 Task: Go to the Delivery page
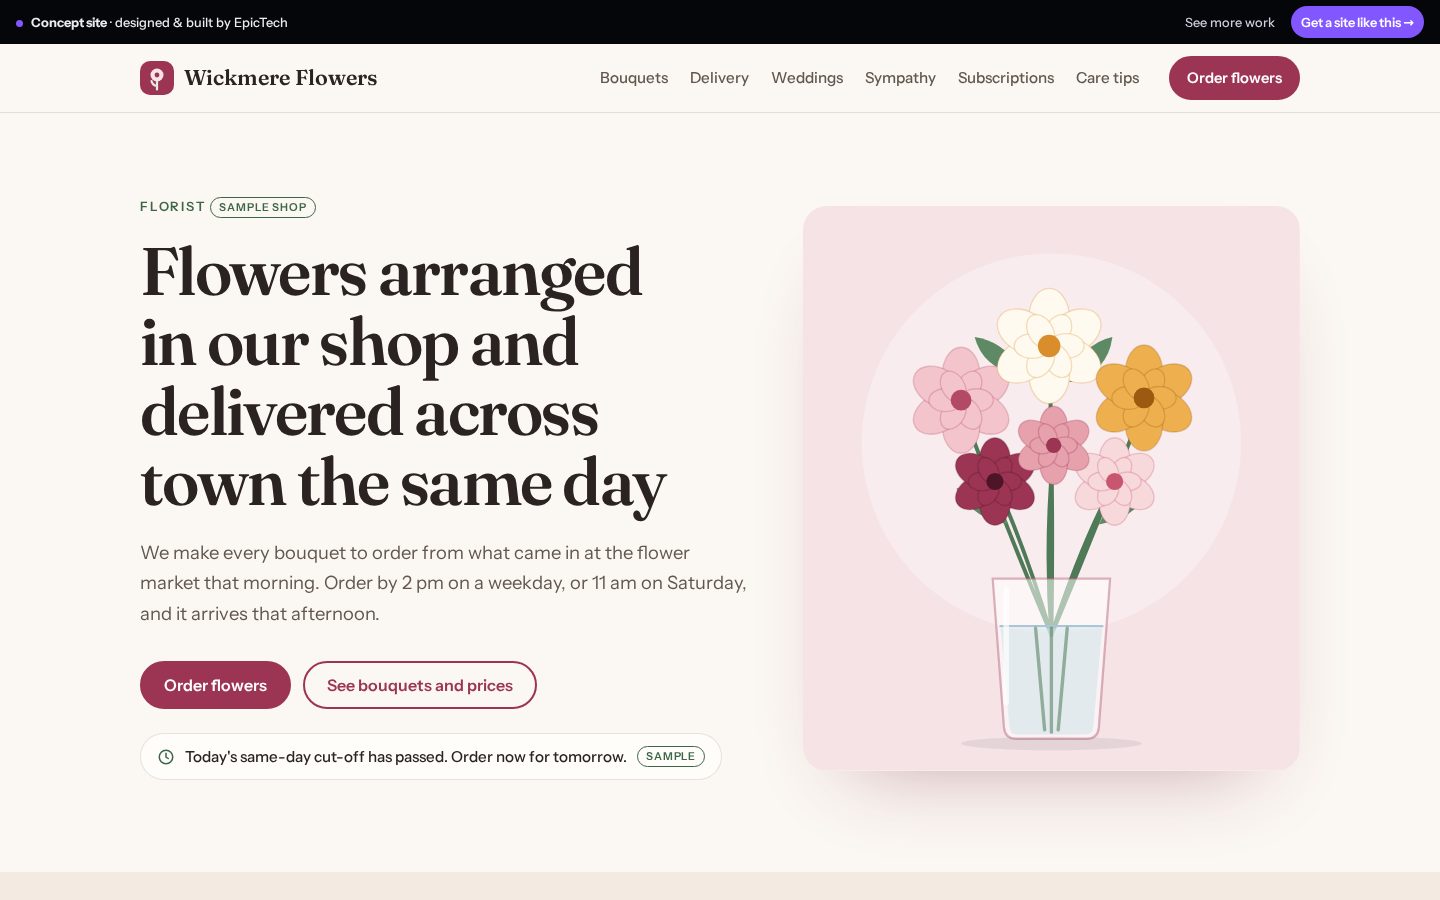pos(719,78)
